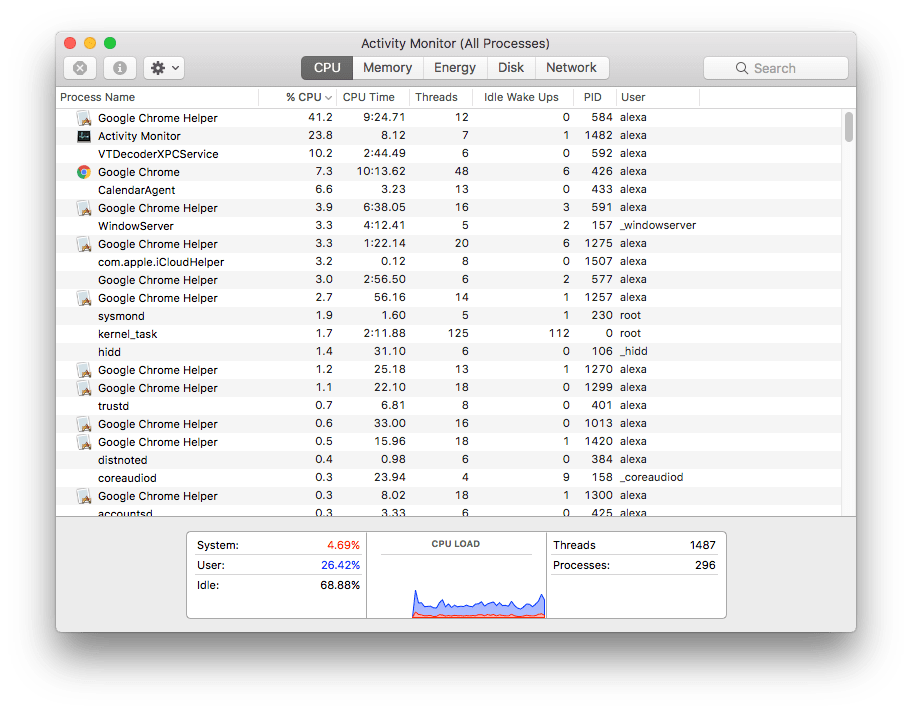Click the Google Chrome app icon
912x712 pixels.
(84, 172)
